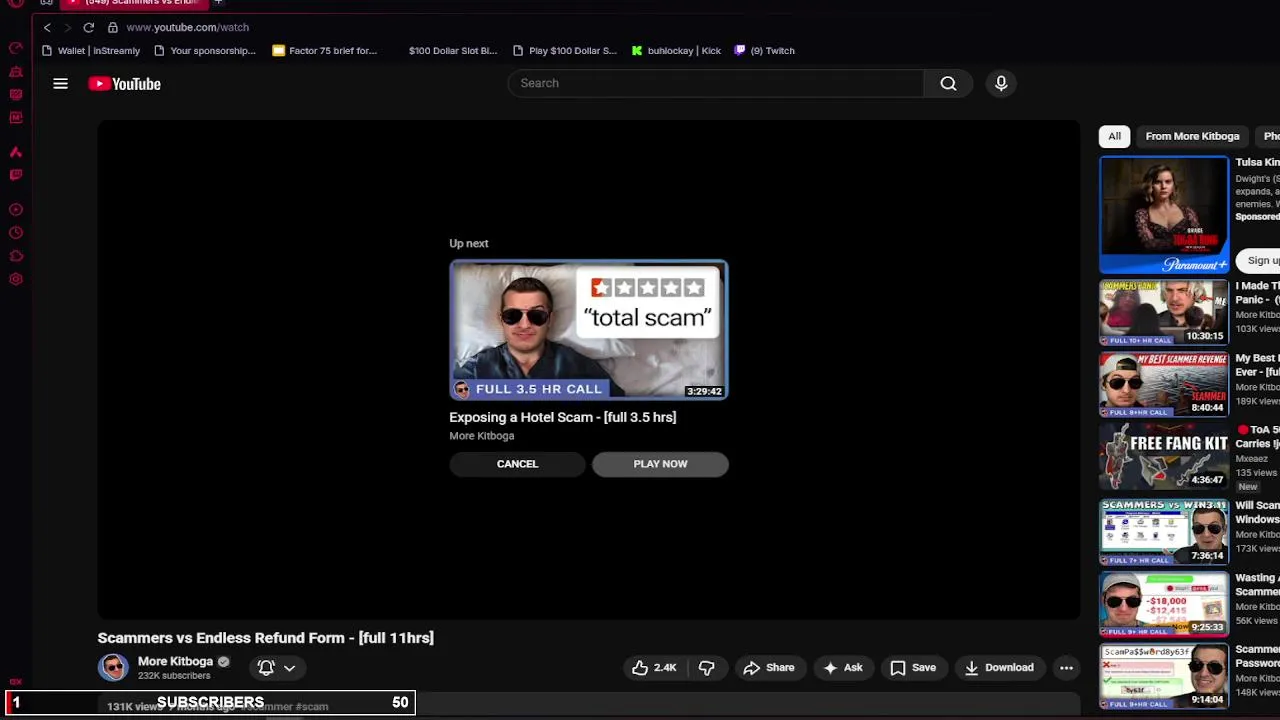Open Scammers vs Win3.11 7:36:14 thumbnail
The image size is (1280, 720).
1164,532
